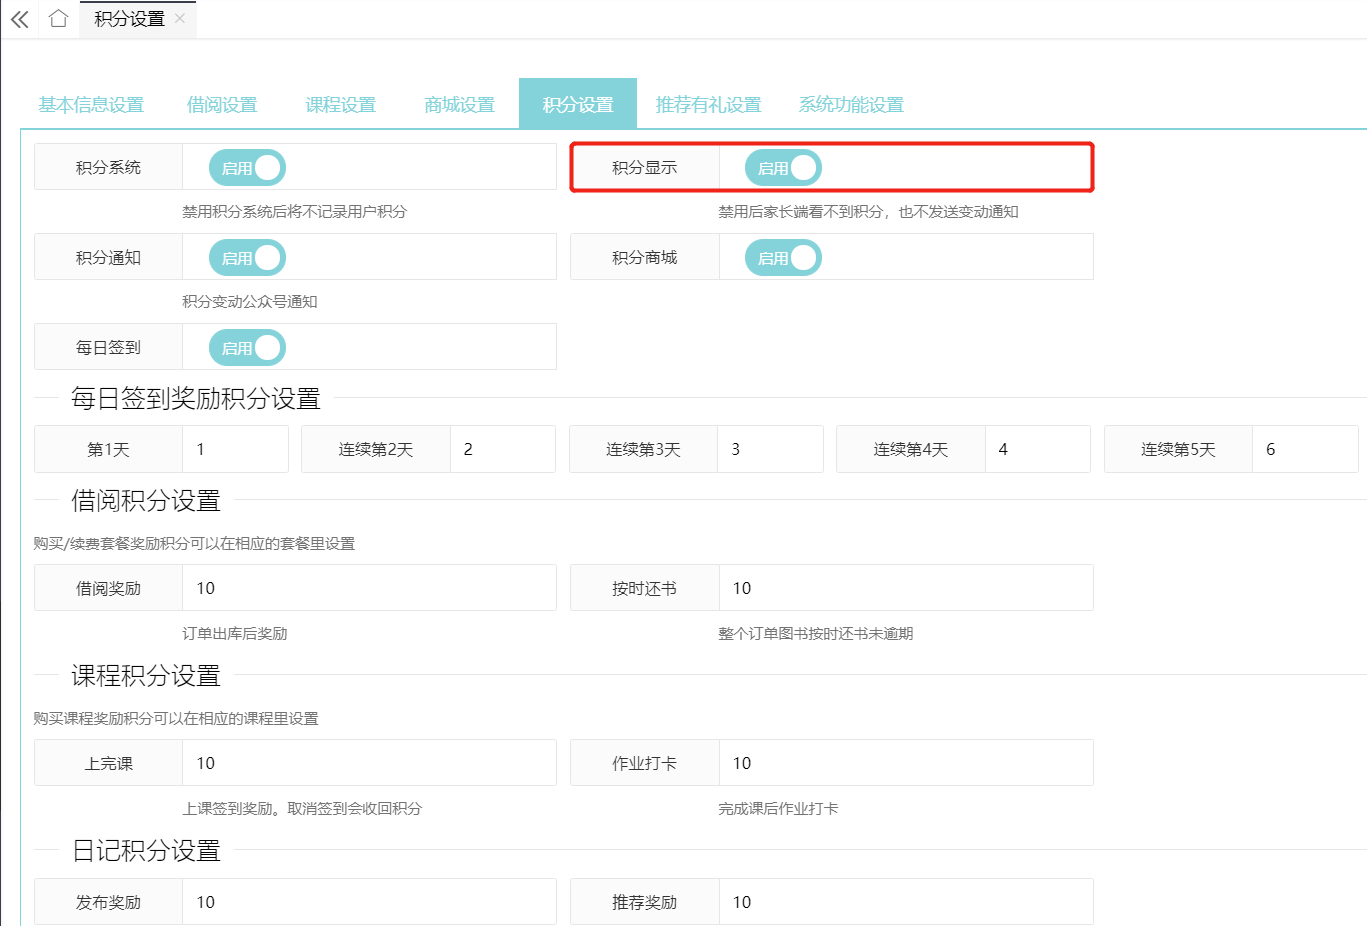Toggle the 积分显示 switch

coord(783,168)
